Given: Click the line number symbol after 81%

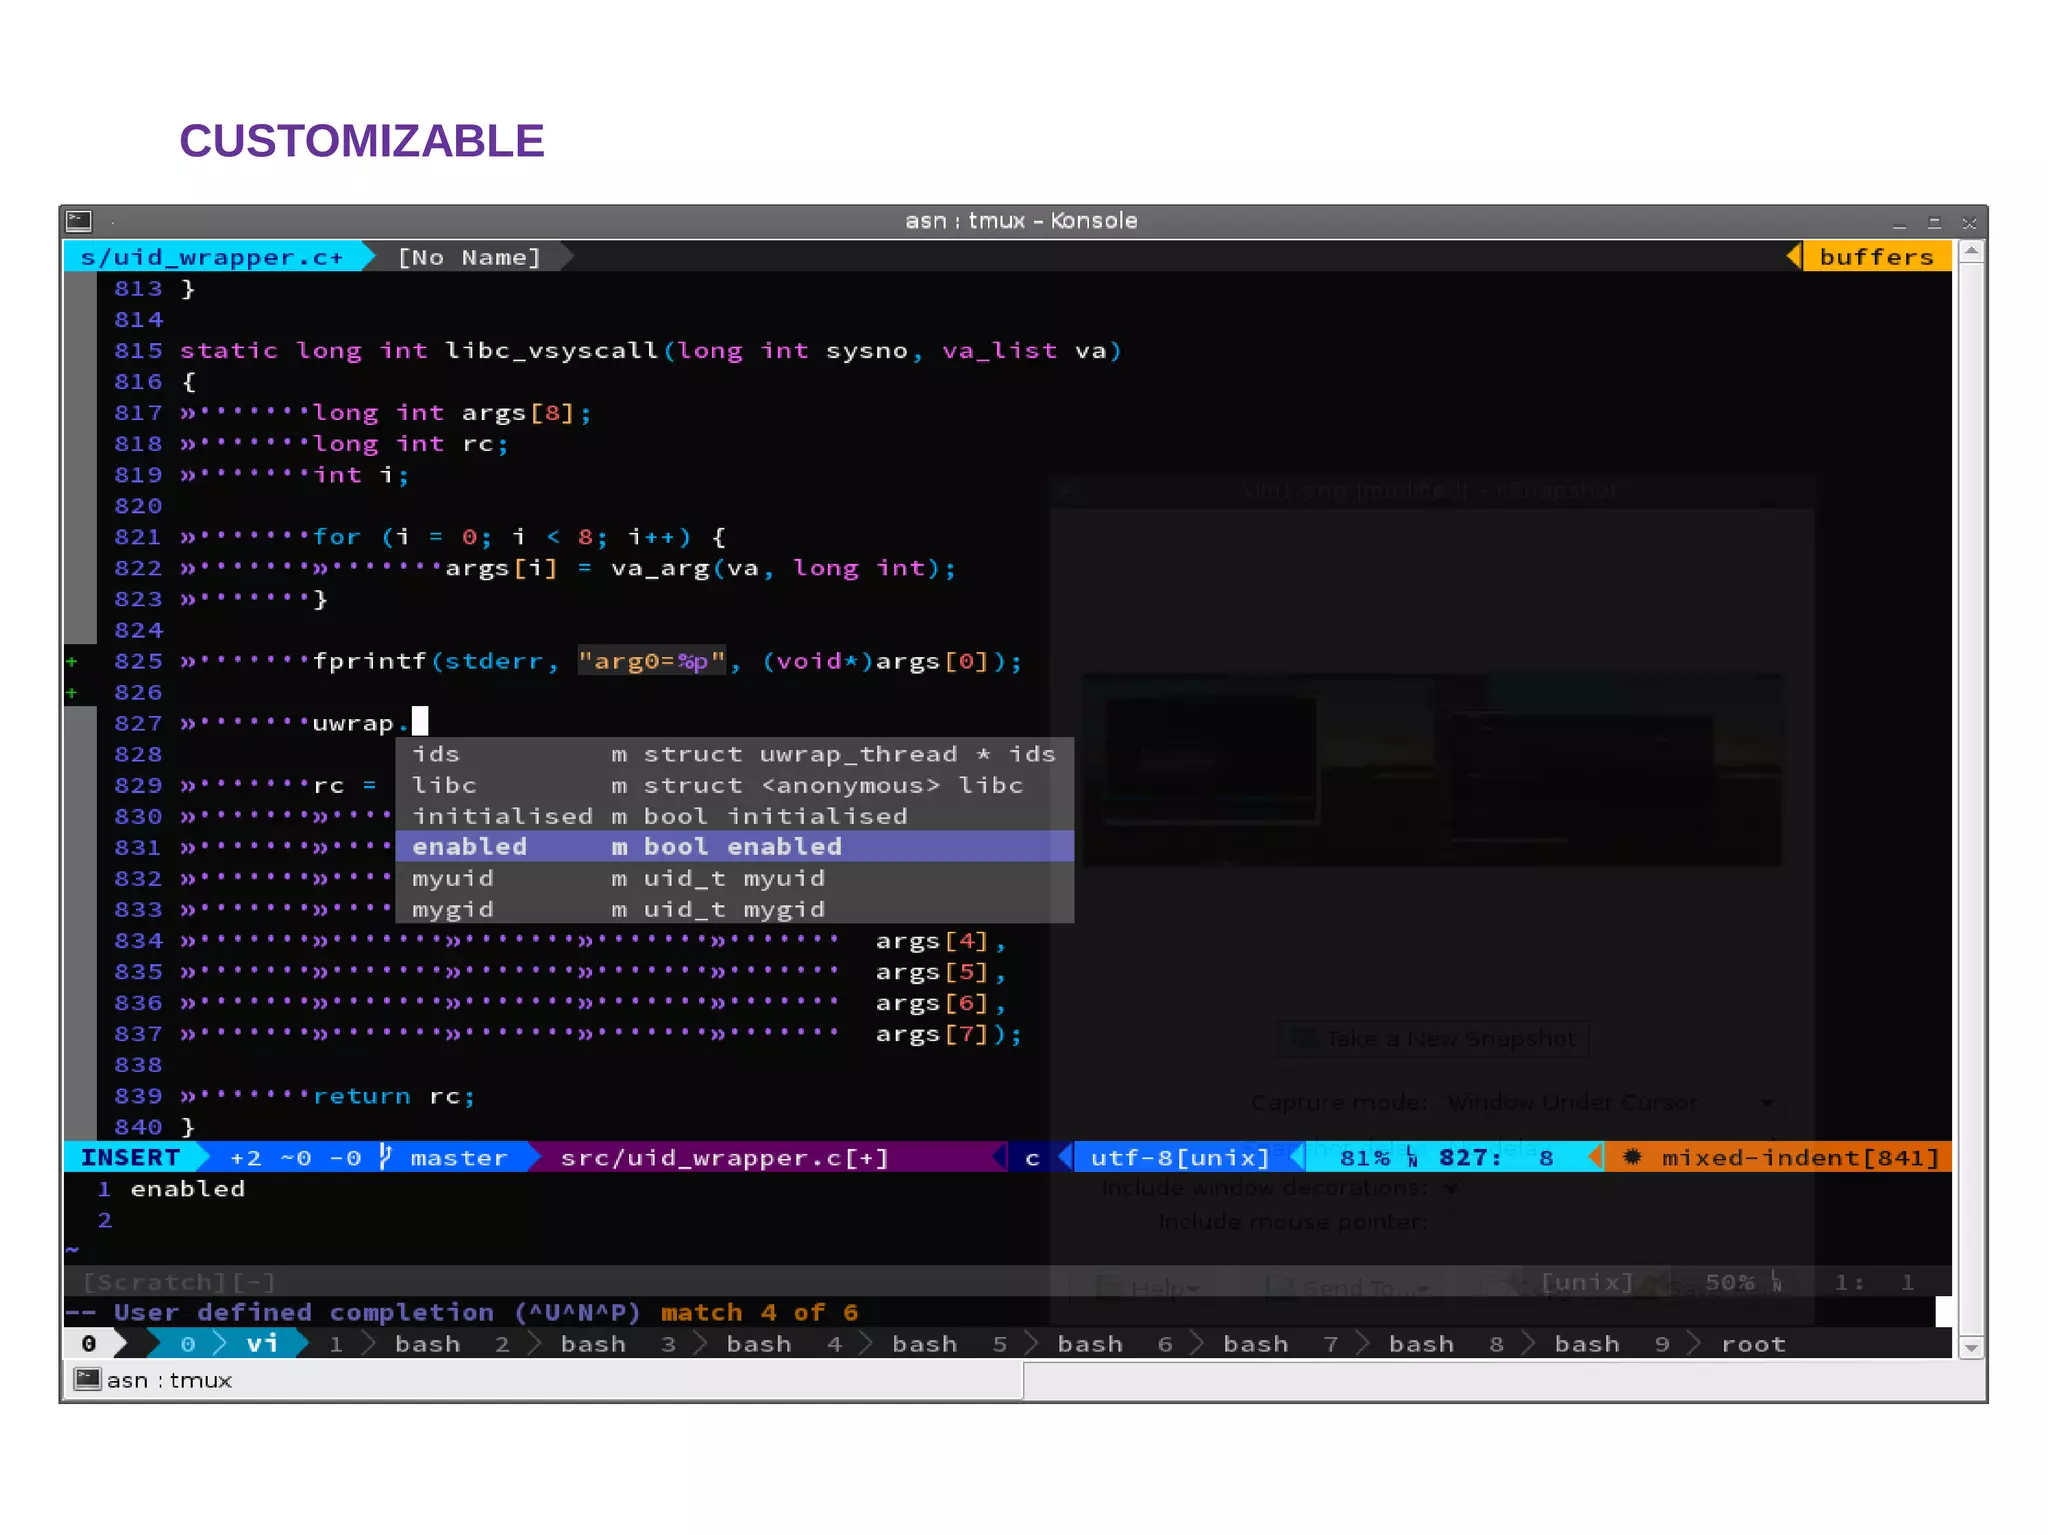Looking at the screenshot, I should 1412,1157.
